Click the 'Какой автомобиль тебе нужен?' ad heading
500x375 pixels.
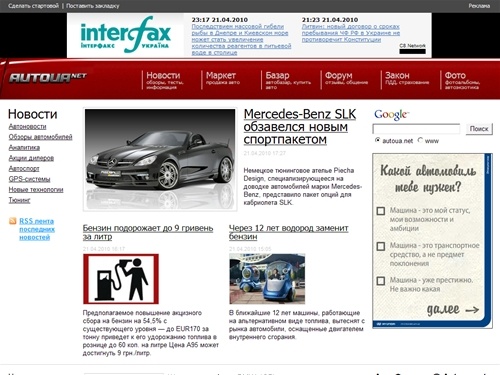[x=428, y=179]
